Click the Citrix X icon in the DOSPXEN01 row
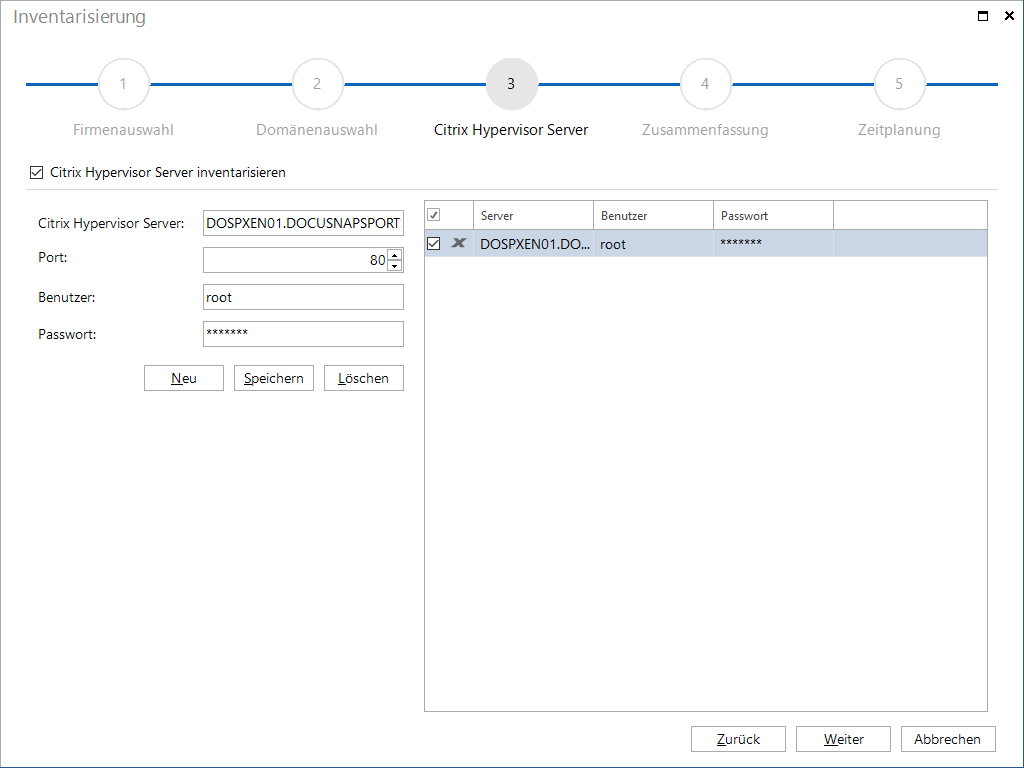The width and height of the screenshot is (1024, 768). tap(458, 243)
